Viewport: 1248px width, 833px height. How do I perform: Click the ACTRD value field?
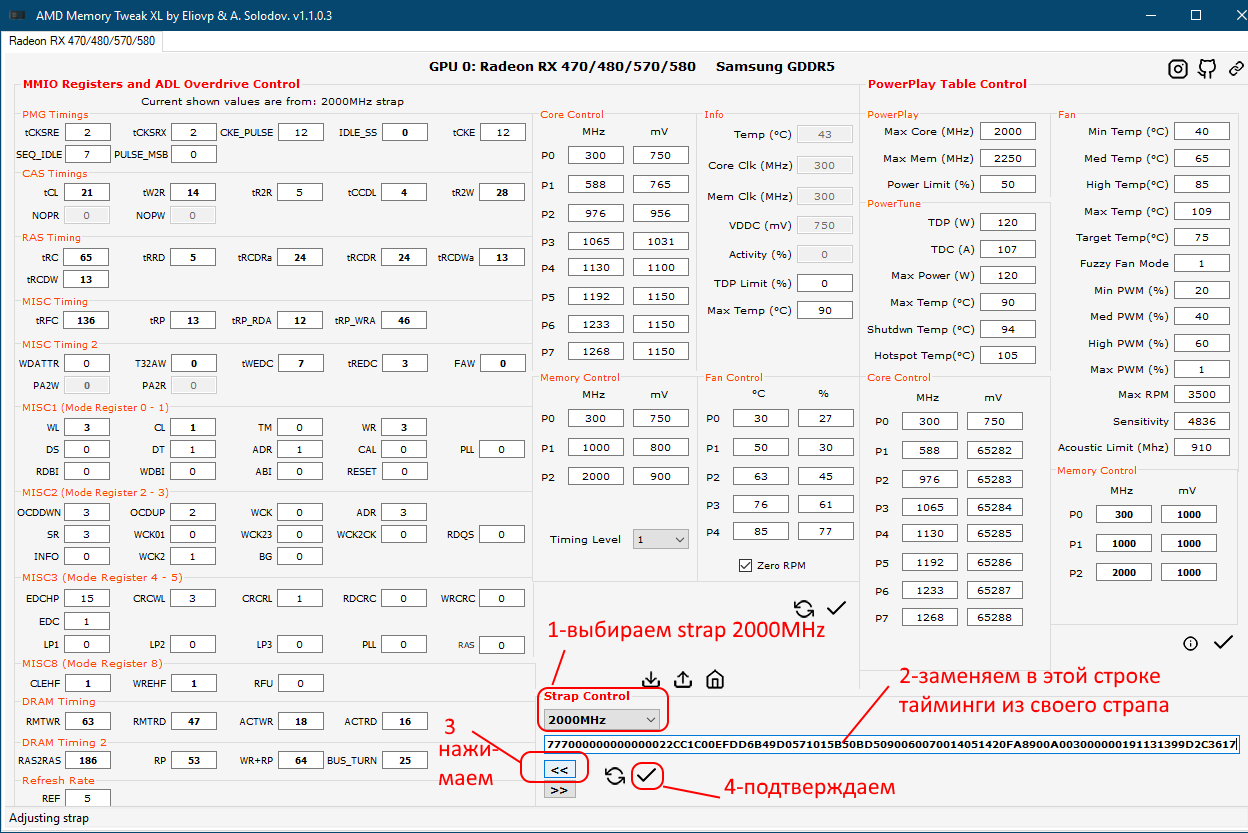(405, 721)
